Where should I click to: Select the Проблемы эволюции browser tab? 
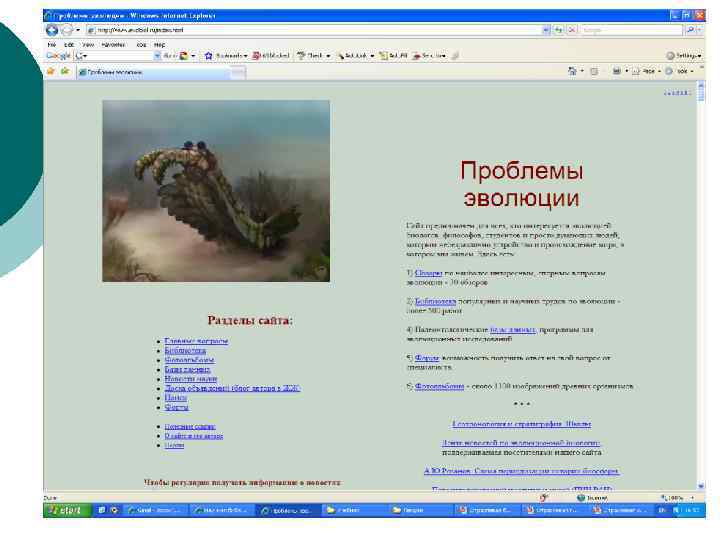pos(153,73)
